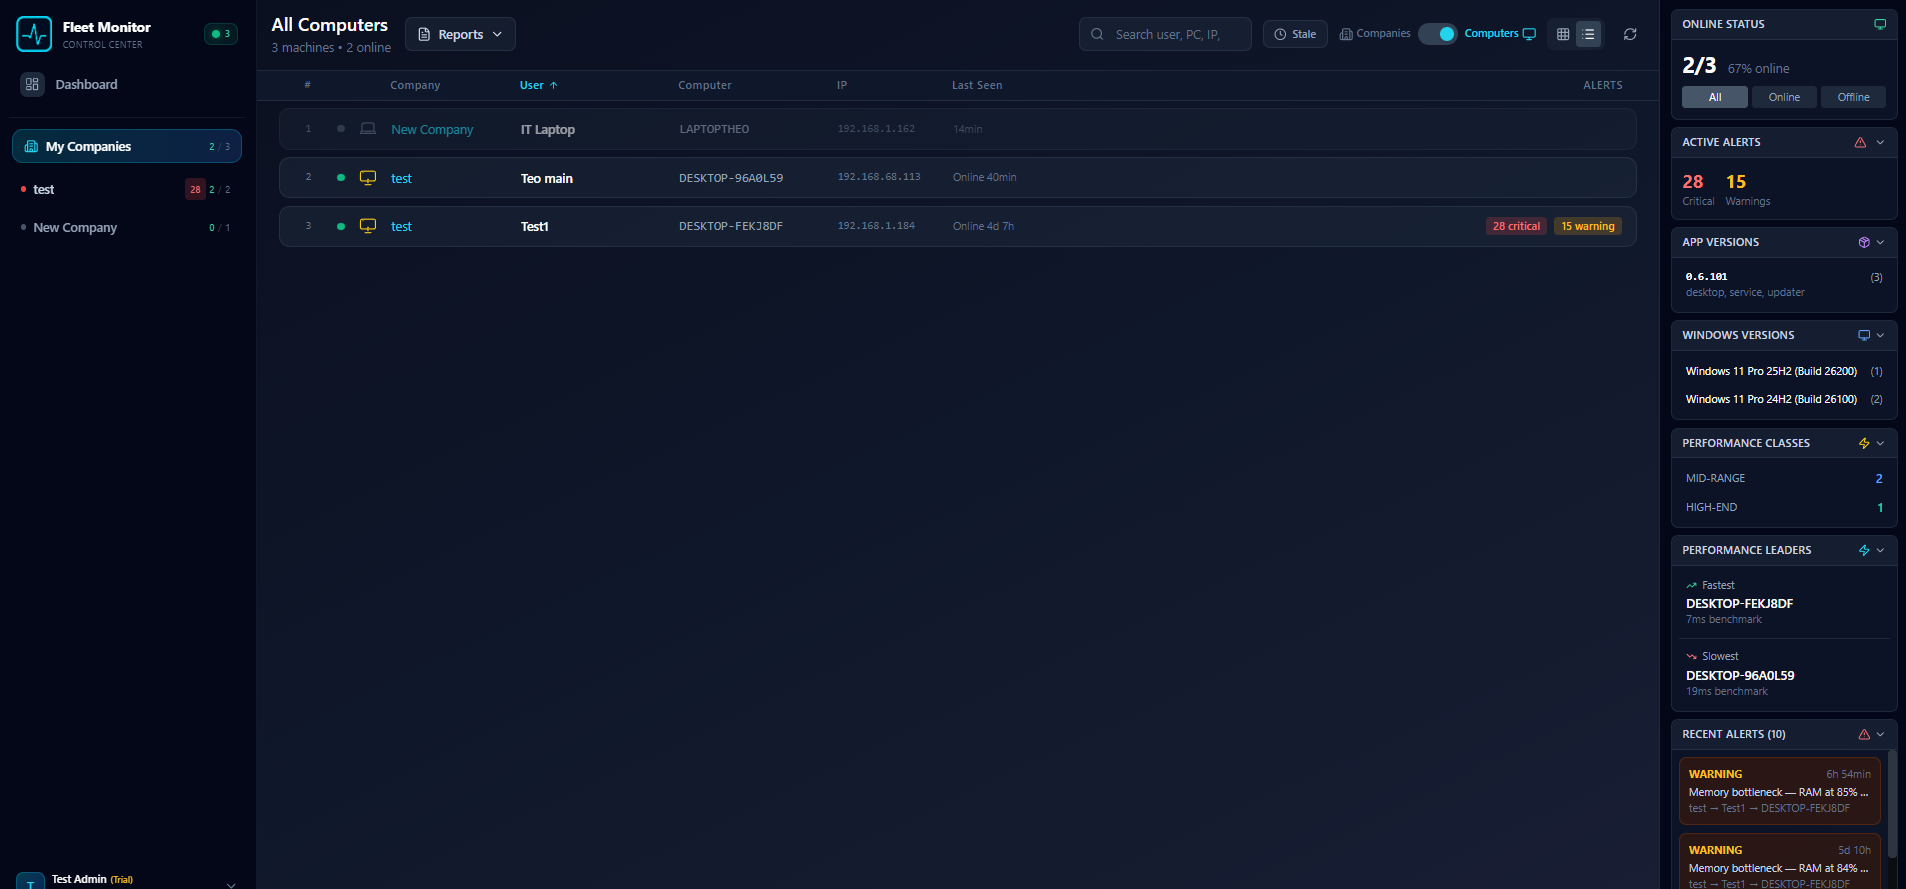Collapse the Windows Versions panel
This screenshot has height=889, width=1906.
(x=1880, y=335)
